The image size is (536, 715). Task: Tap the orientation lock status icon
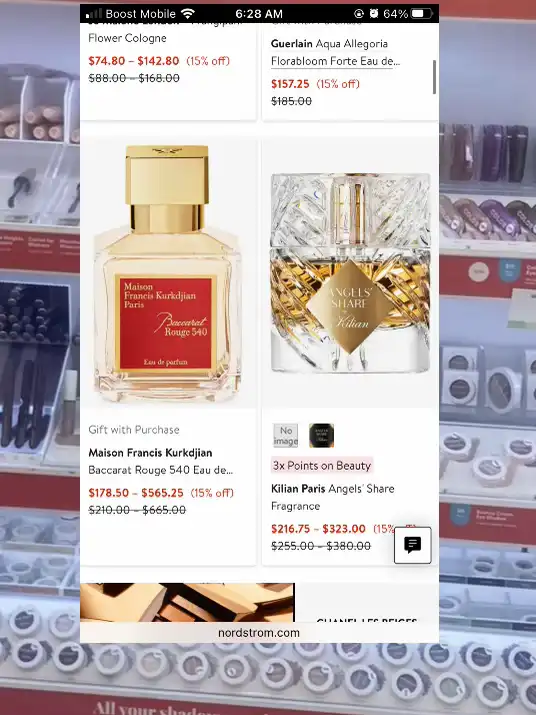[x=359, y=14]
